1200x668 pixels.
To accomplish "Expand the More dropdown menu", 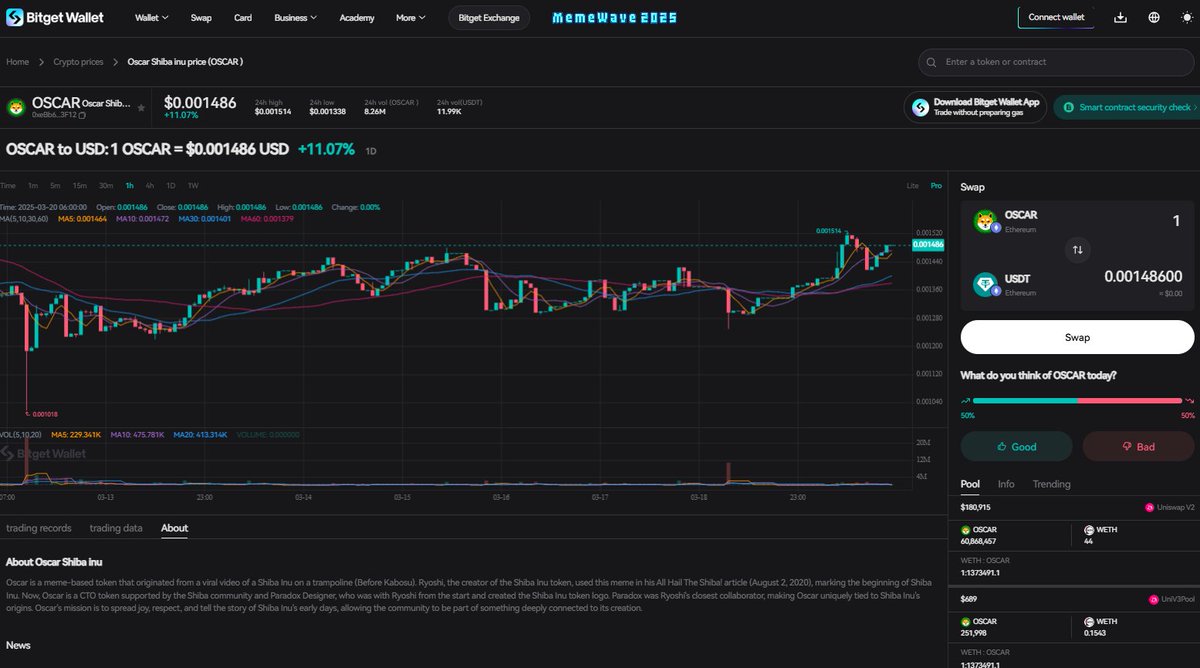I will pos(410,18).
